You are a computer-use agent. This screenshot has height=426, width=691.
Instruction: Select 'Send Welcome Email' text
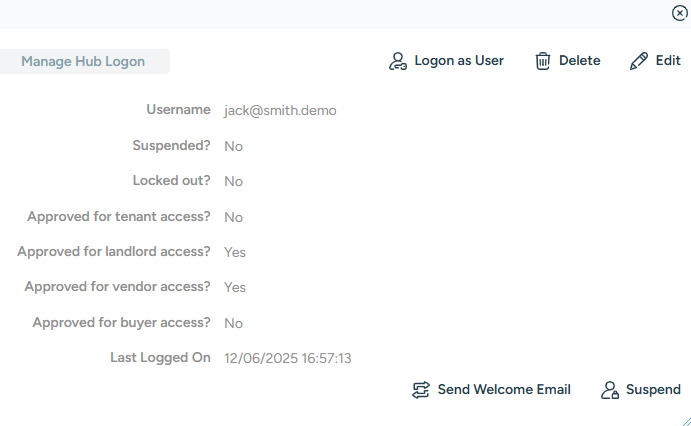coord(504,389)
